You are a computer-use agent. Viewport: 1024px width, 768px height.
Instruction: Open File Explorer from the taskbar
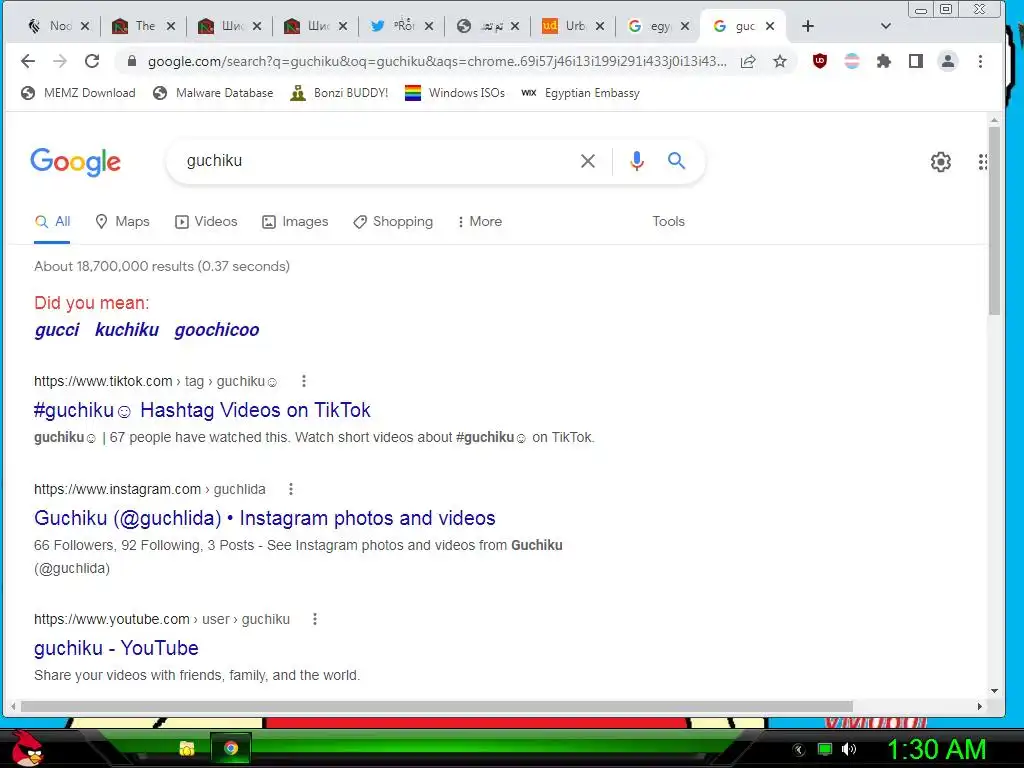(187, 748)
